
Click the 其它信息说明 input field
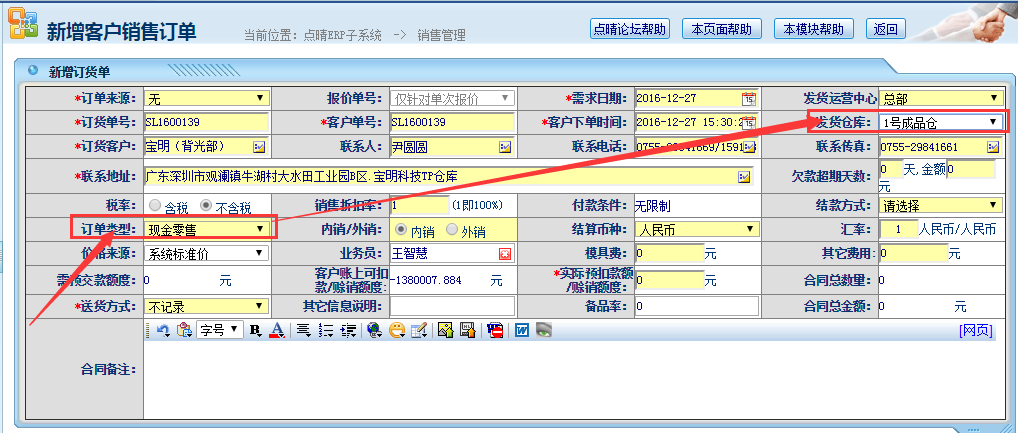(453, 306)
